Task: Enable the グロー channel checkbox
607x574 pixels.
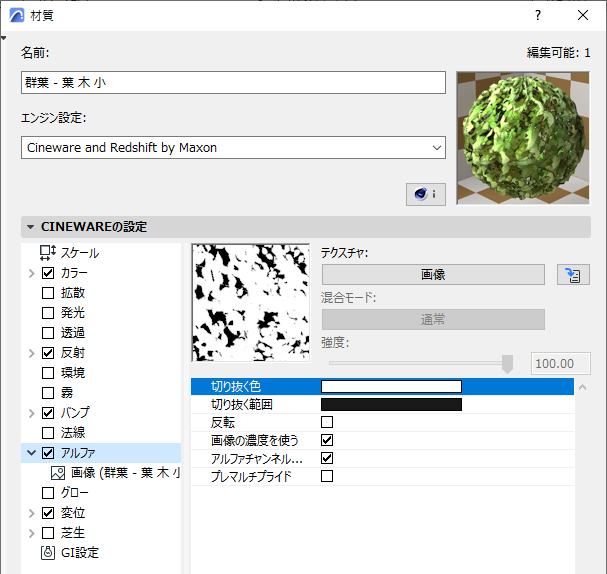Action: (48, 493)
